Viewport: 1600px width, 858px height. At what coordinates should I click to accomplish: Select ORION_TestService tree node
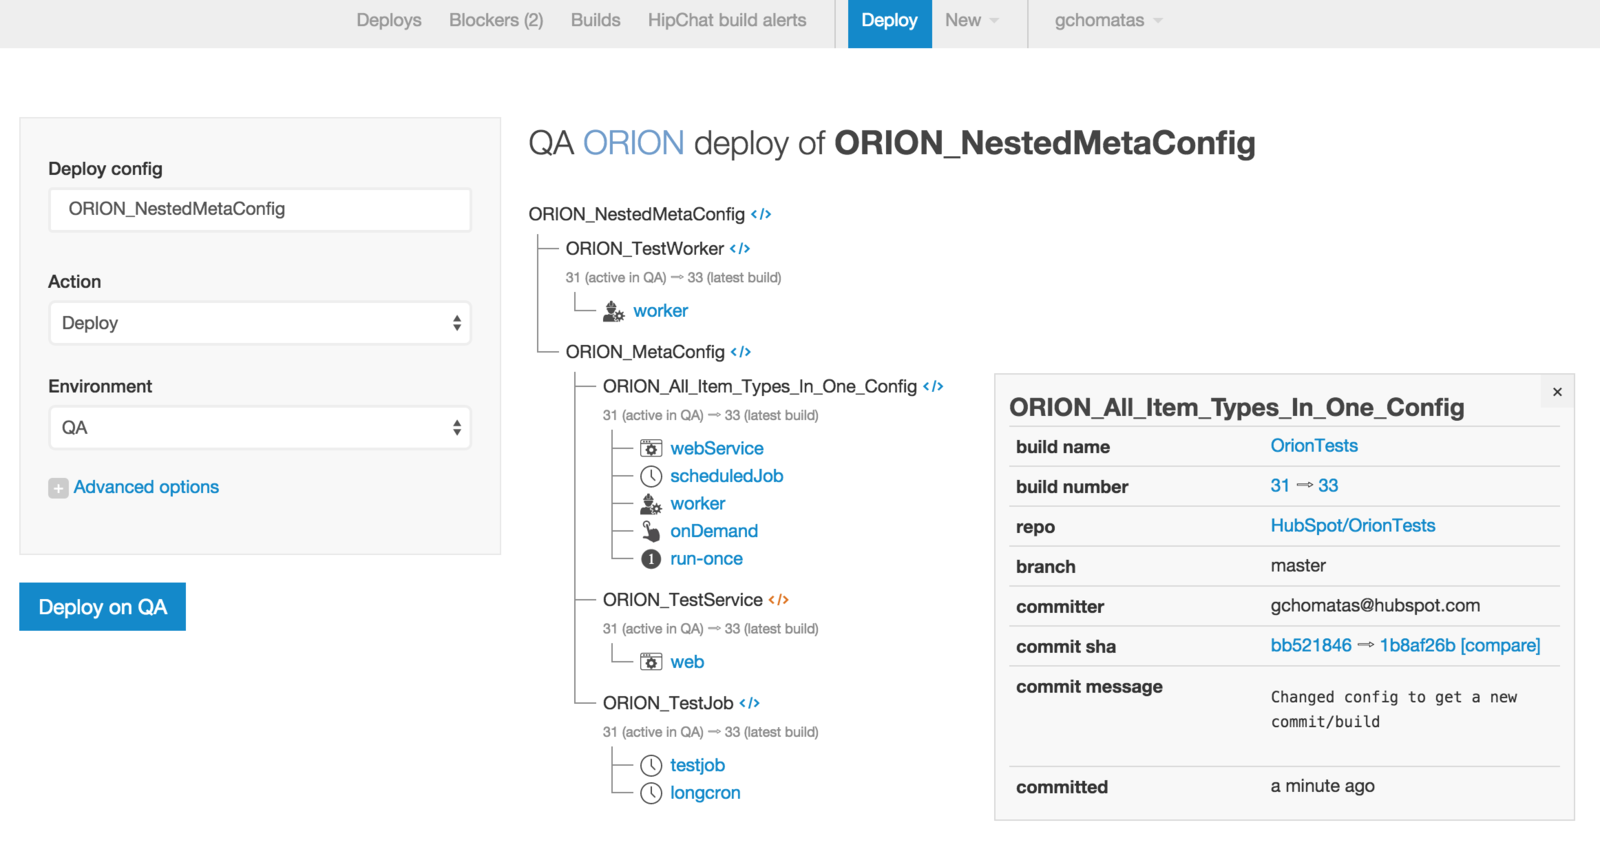[x=683, y=600]
